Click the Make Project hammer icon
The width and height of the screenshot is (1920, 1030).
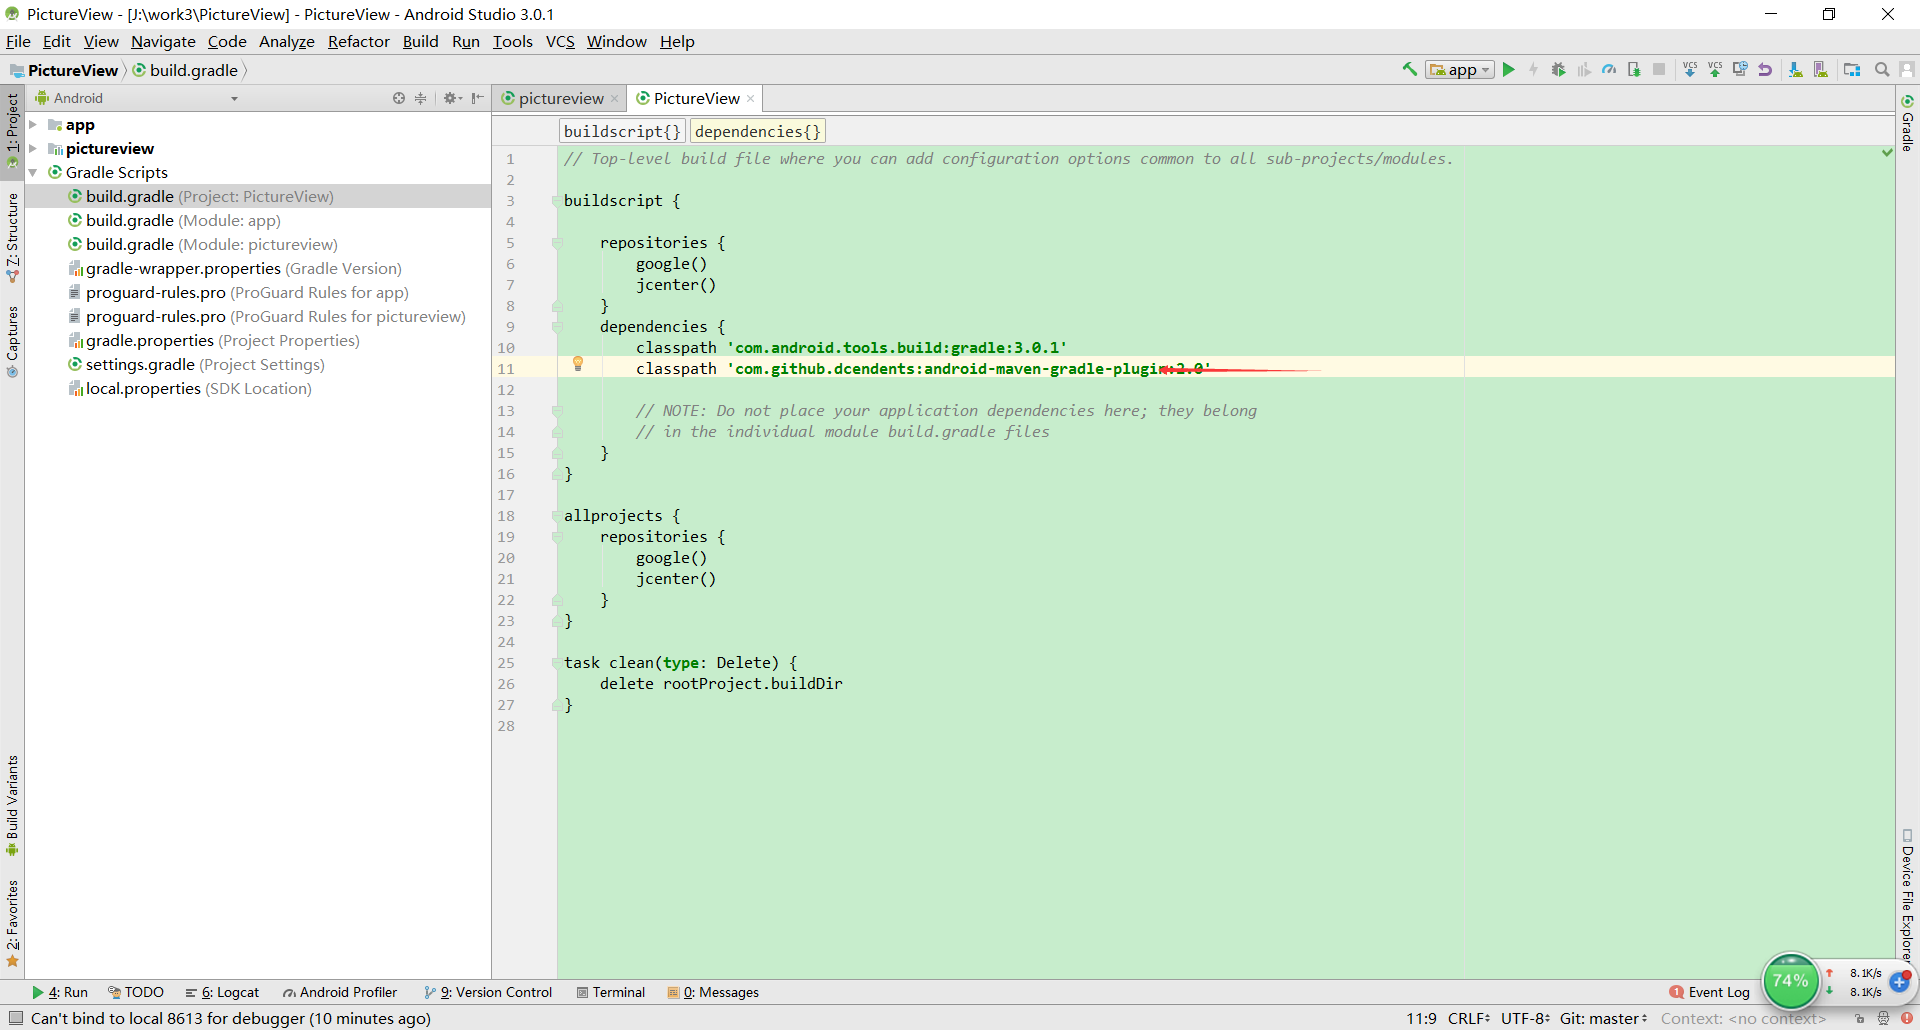[1409, 69]
